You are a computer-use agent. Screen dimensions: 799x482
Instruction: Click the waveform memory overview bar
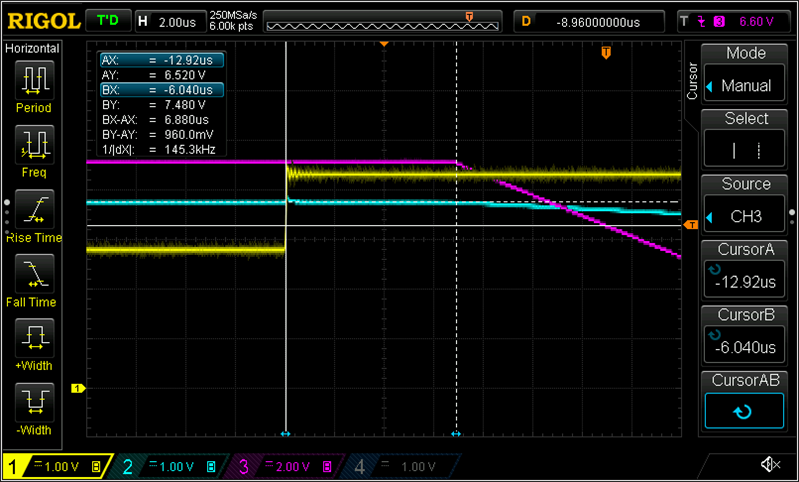coord(385,22)
